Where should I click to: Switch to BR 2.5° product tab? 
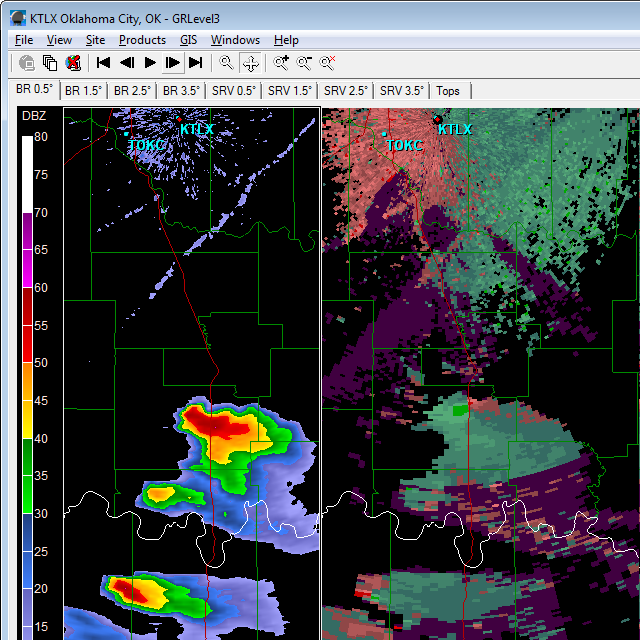(132, 91)
